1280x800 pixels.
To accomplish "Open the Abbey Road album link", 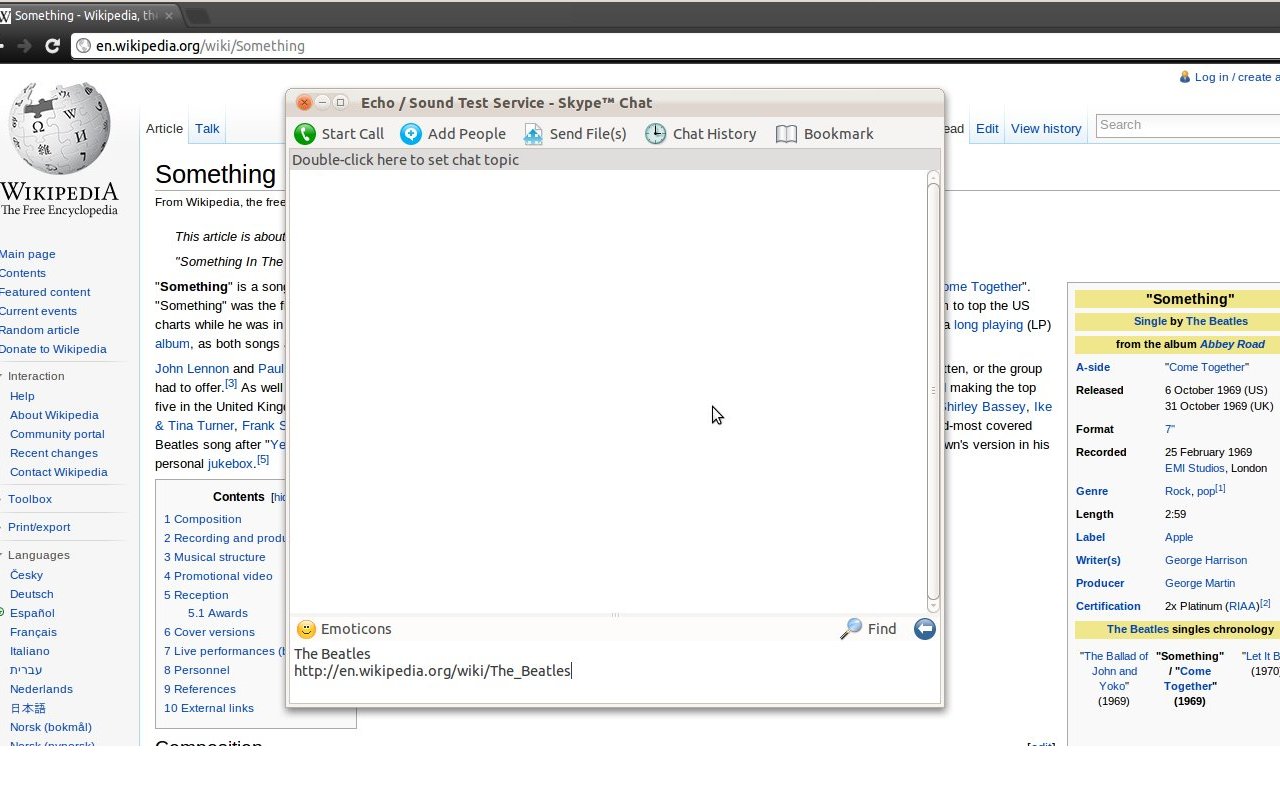I will [x=1232, y=344].
